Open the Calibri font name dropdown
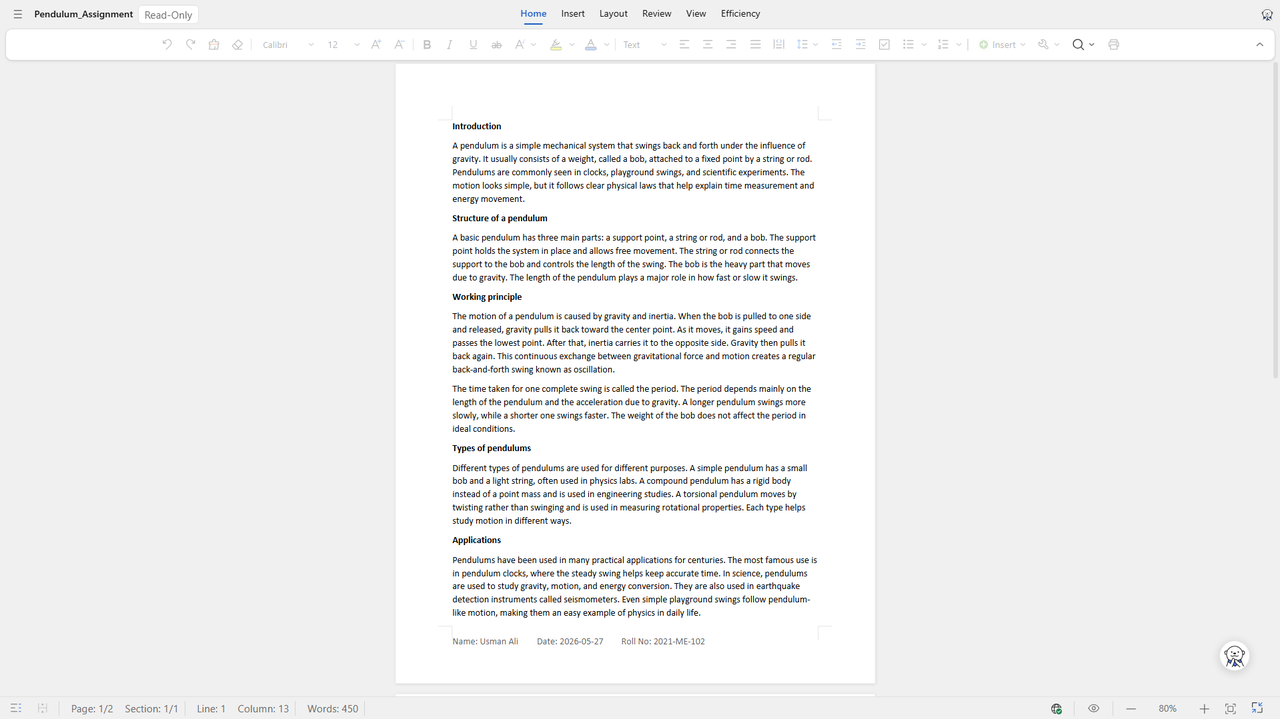This screenshot has height=719, width=1280. coord(288,45)
